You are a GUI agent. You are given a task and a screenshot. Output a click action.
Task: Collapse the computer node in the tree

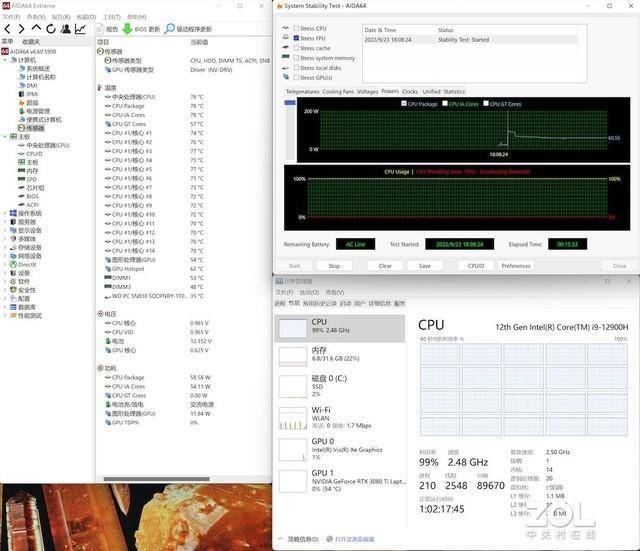(x=5, y=60)
